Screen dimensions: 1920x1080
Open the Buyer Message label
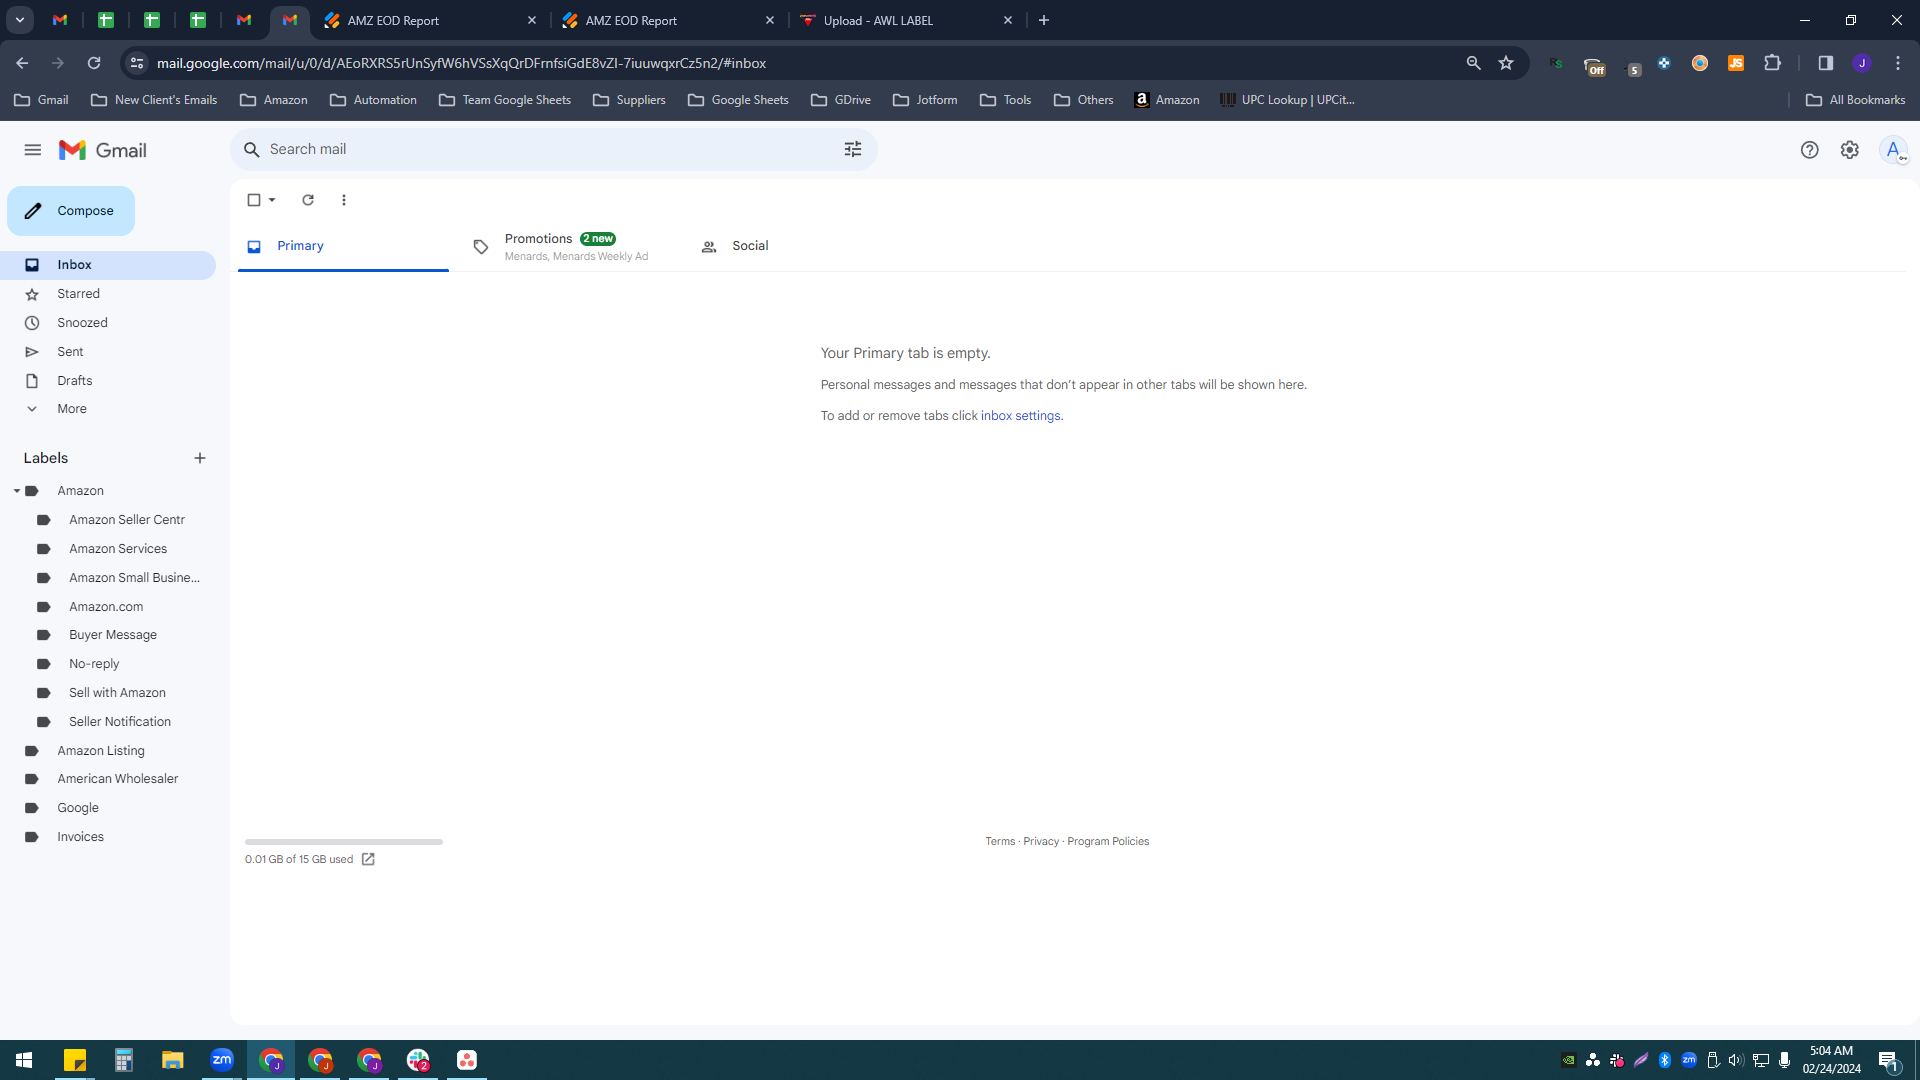tap(113, 635)
